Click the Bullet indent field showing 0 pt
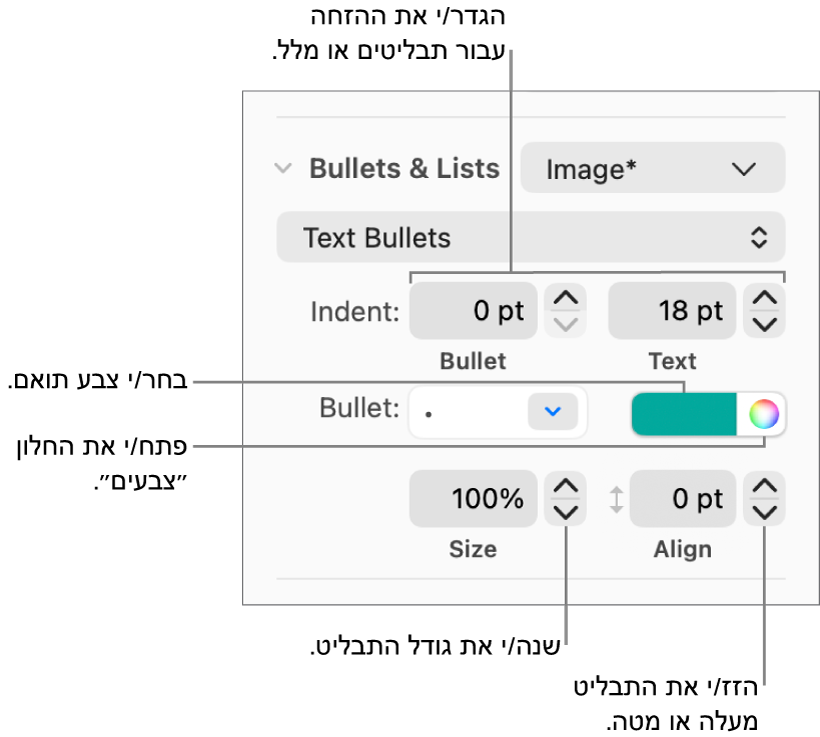The image size is (820, 737). [473, 310]
